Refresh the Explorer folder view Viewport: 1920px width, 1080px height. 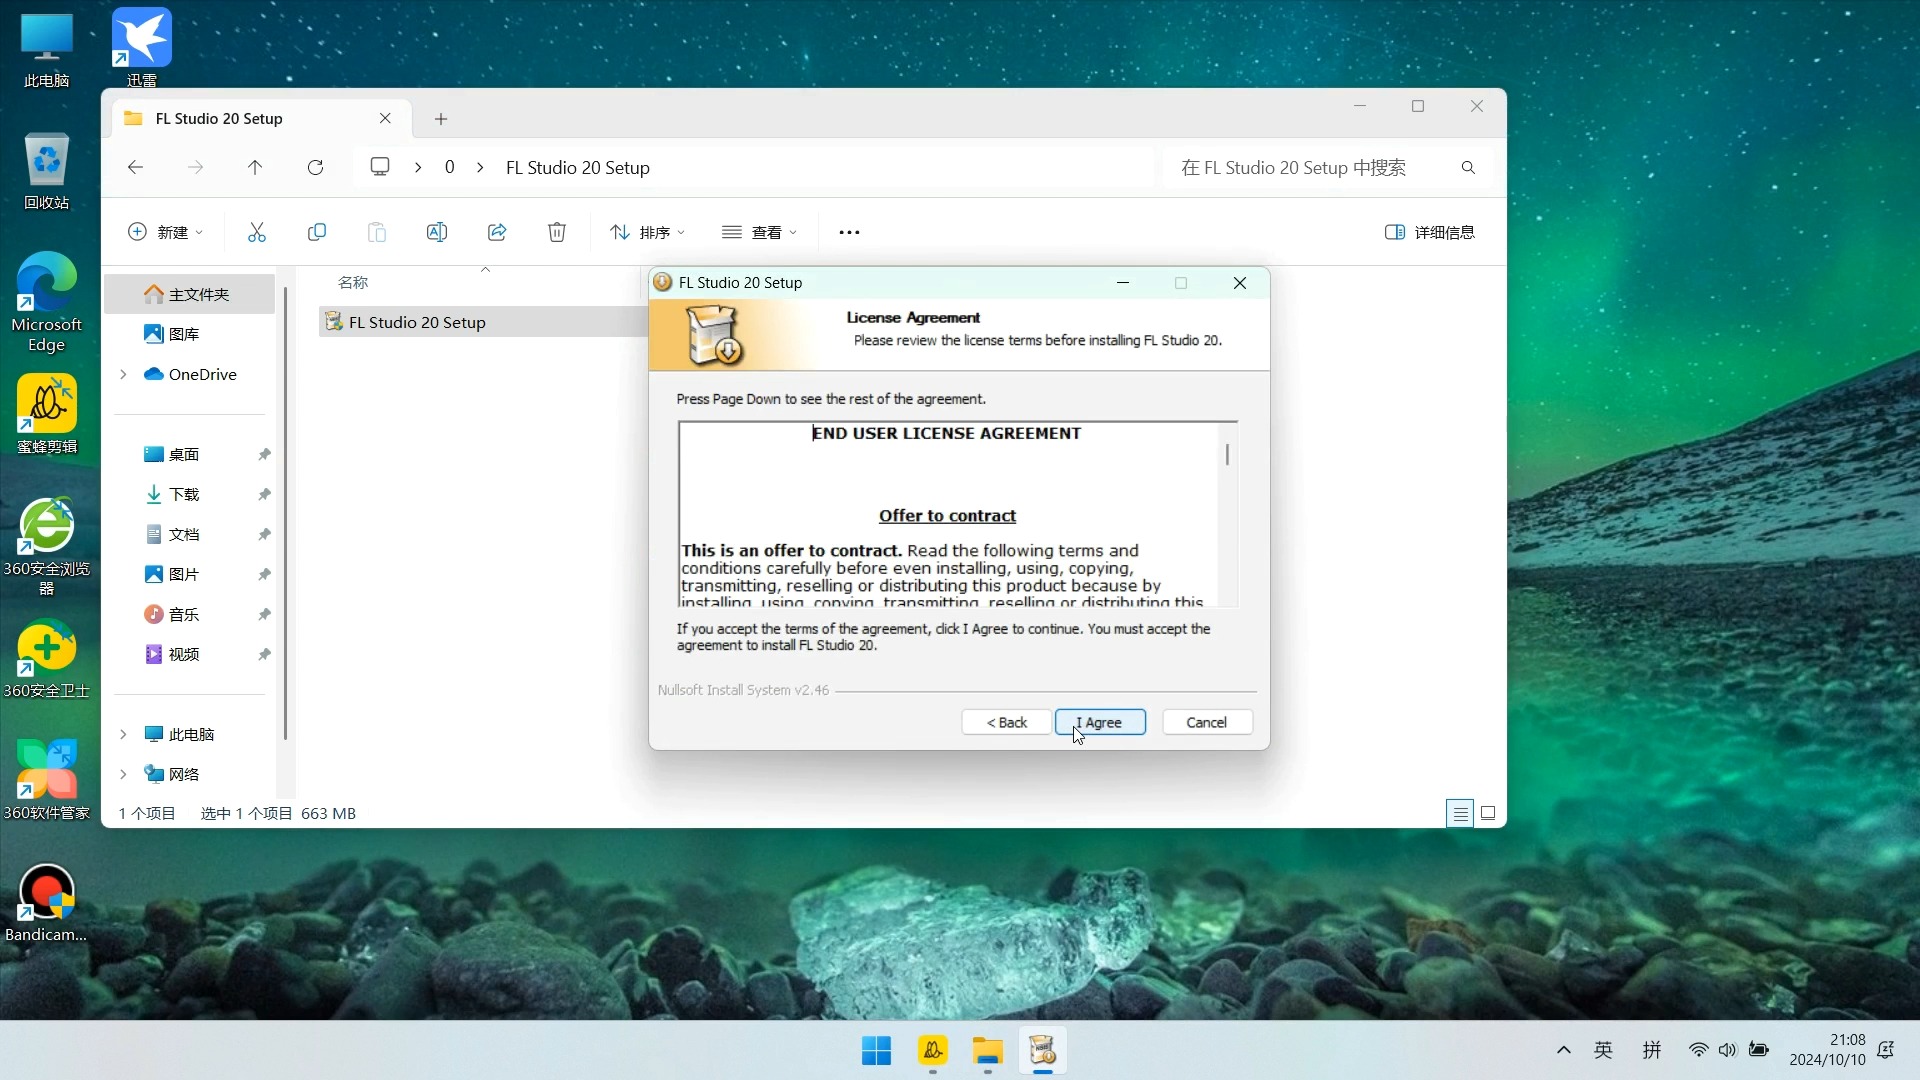coord(315,167)
